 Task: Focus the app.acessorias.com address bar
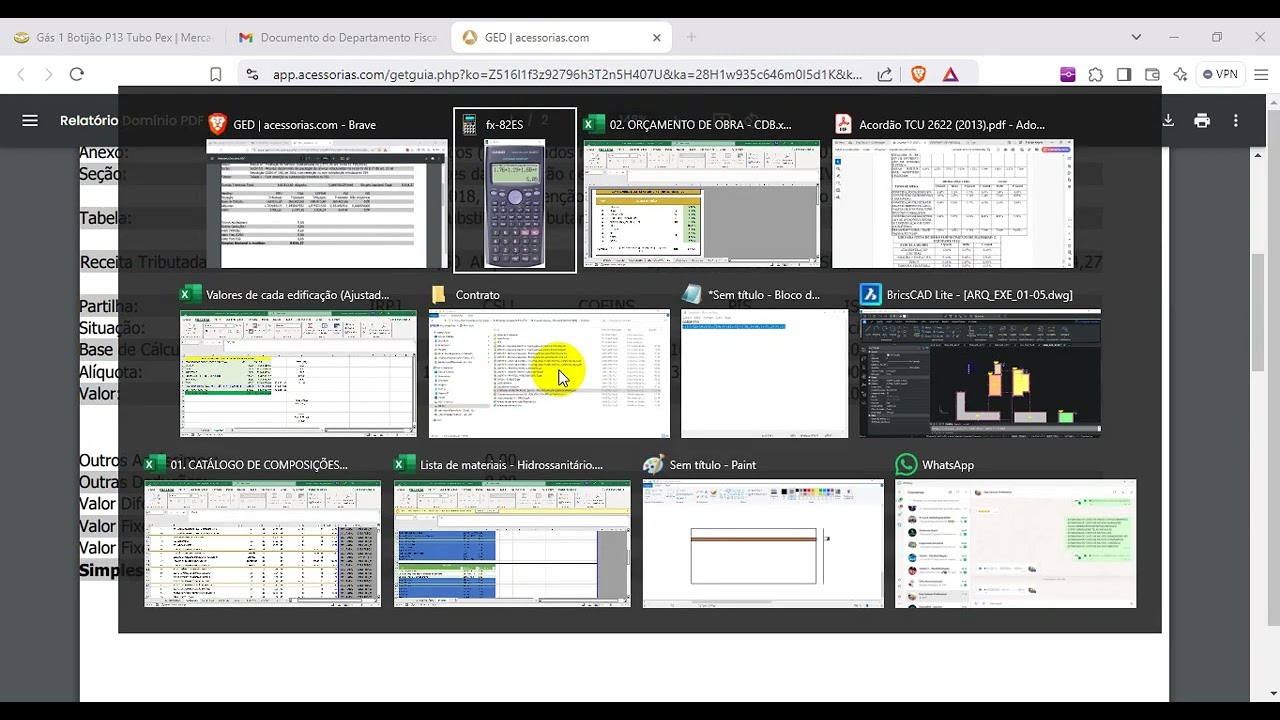(x=567, y=74)
